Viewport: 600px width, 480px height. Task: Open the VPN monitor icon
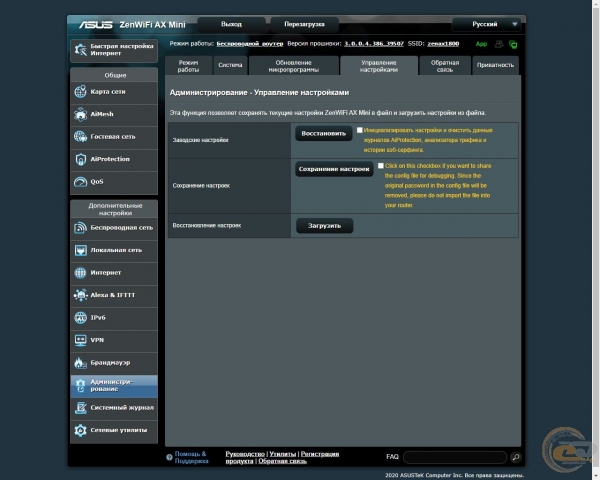click(80, 340)
